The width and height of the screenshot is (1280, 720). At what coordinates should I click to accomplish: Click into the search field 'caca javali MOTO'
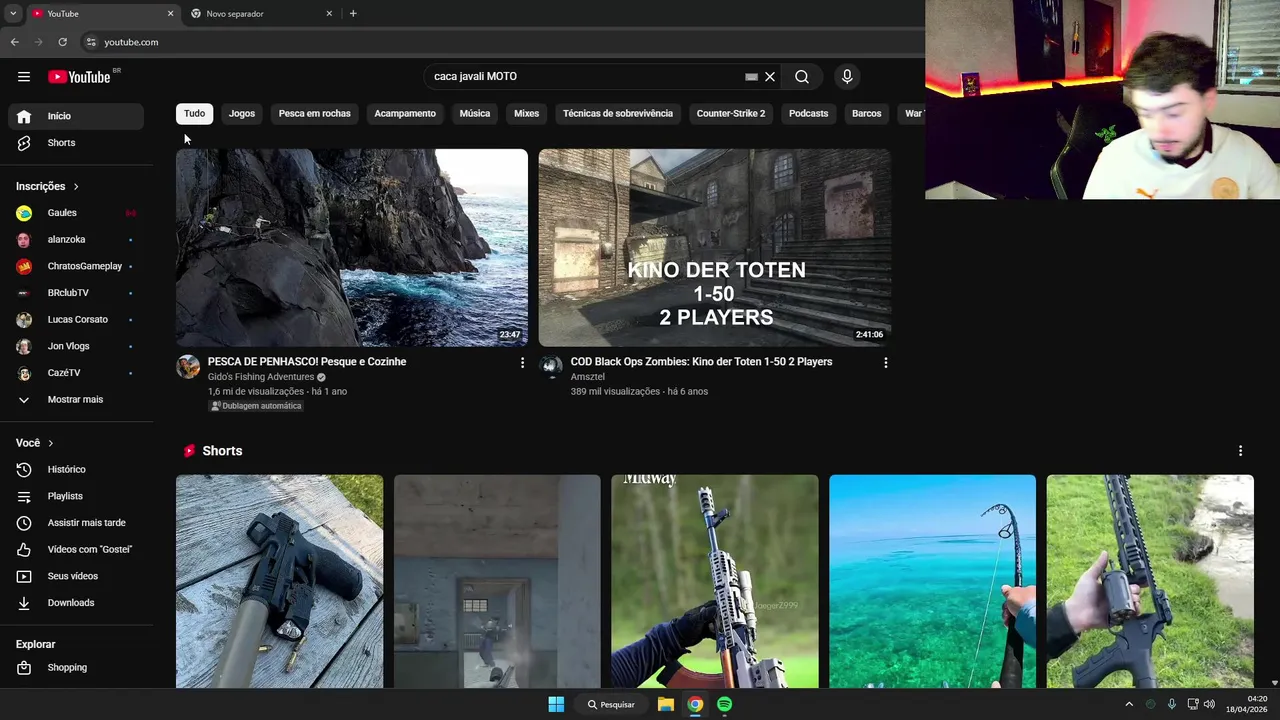tap(585, 77)
